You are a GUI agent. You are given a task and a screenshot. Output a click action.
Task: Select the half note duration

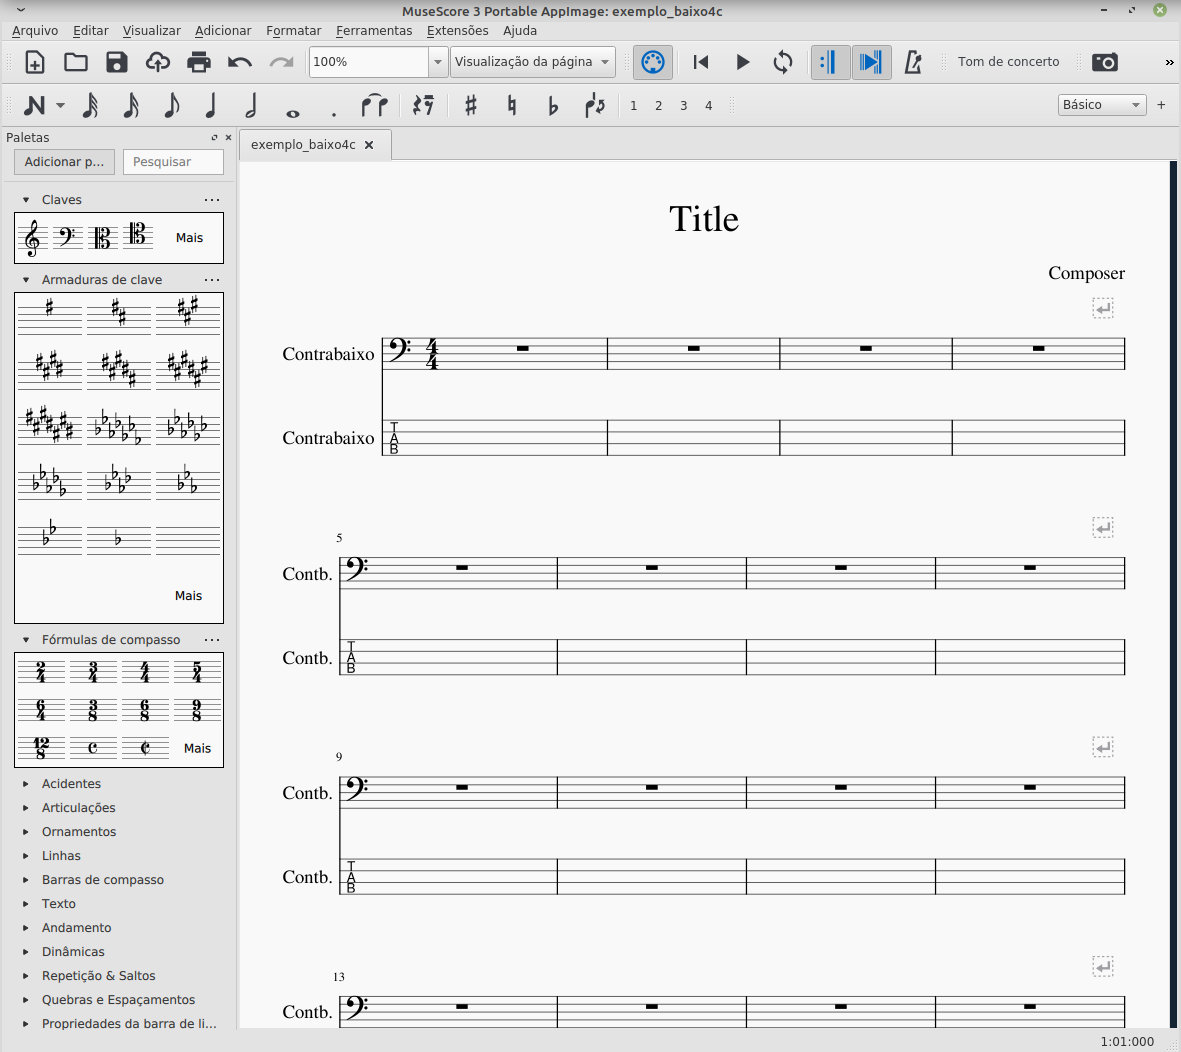[x=251, y=105]
